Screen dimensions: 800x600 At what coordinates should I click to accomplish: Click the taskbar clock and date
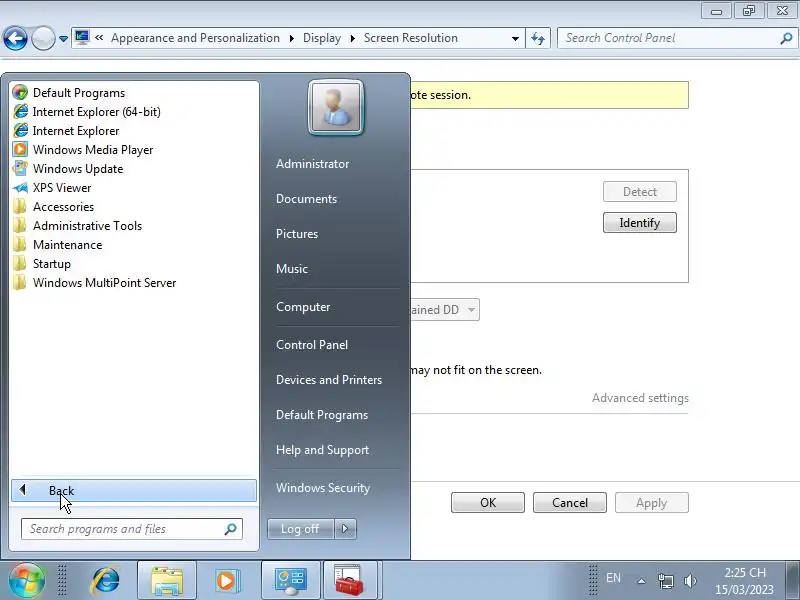coord(744,581)
